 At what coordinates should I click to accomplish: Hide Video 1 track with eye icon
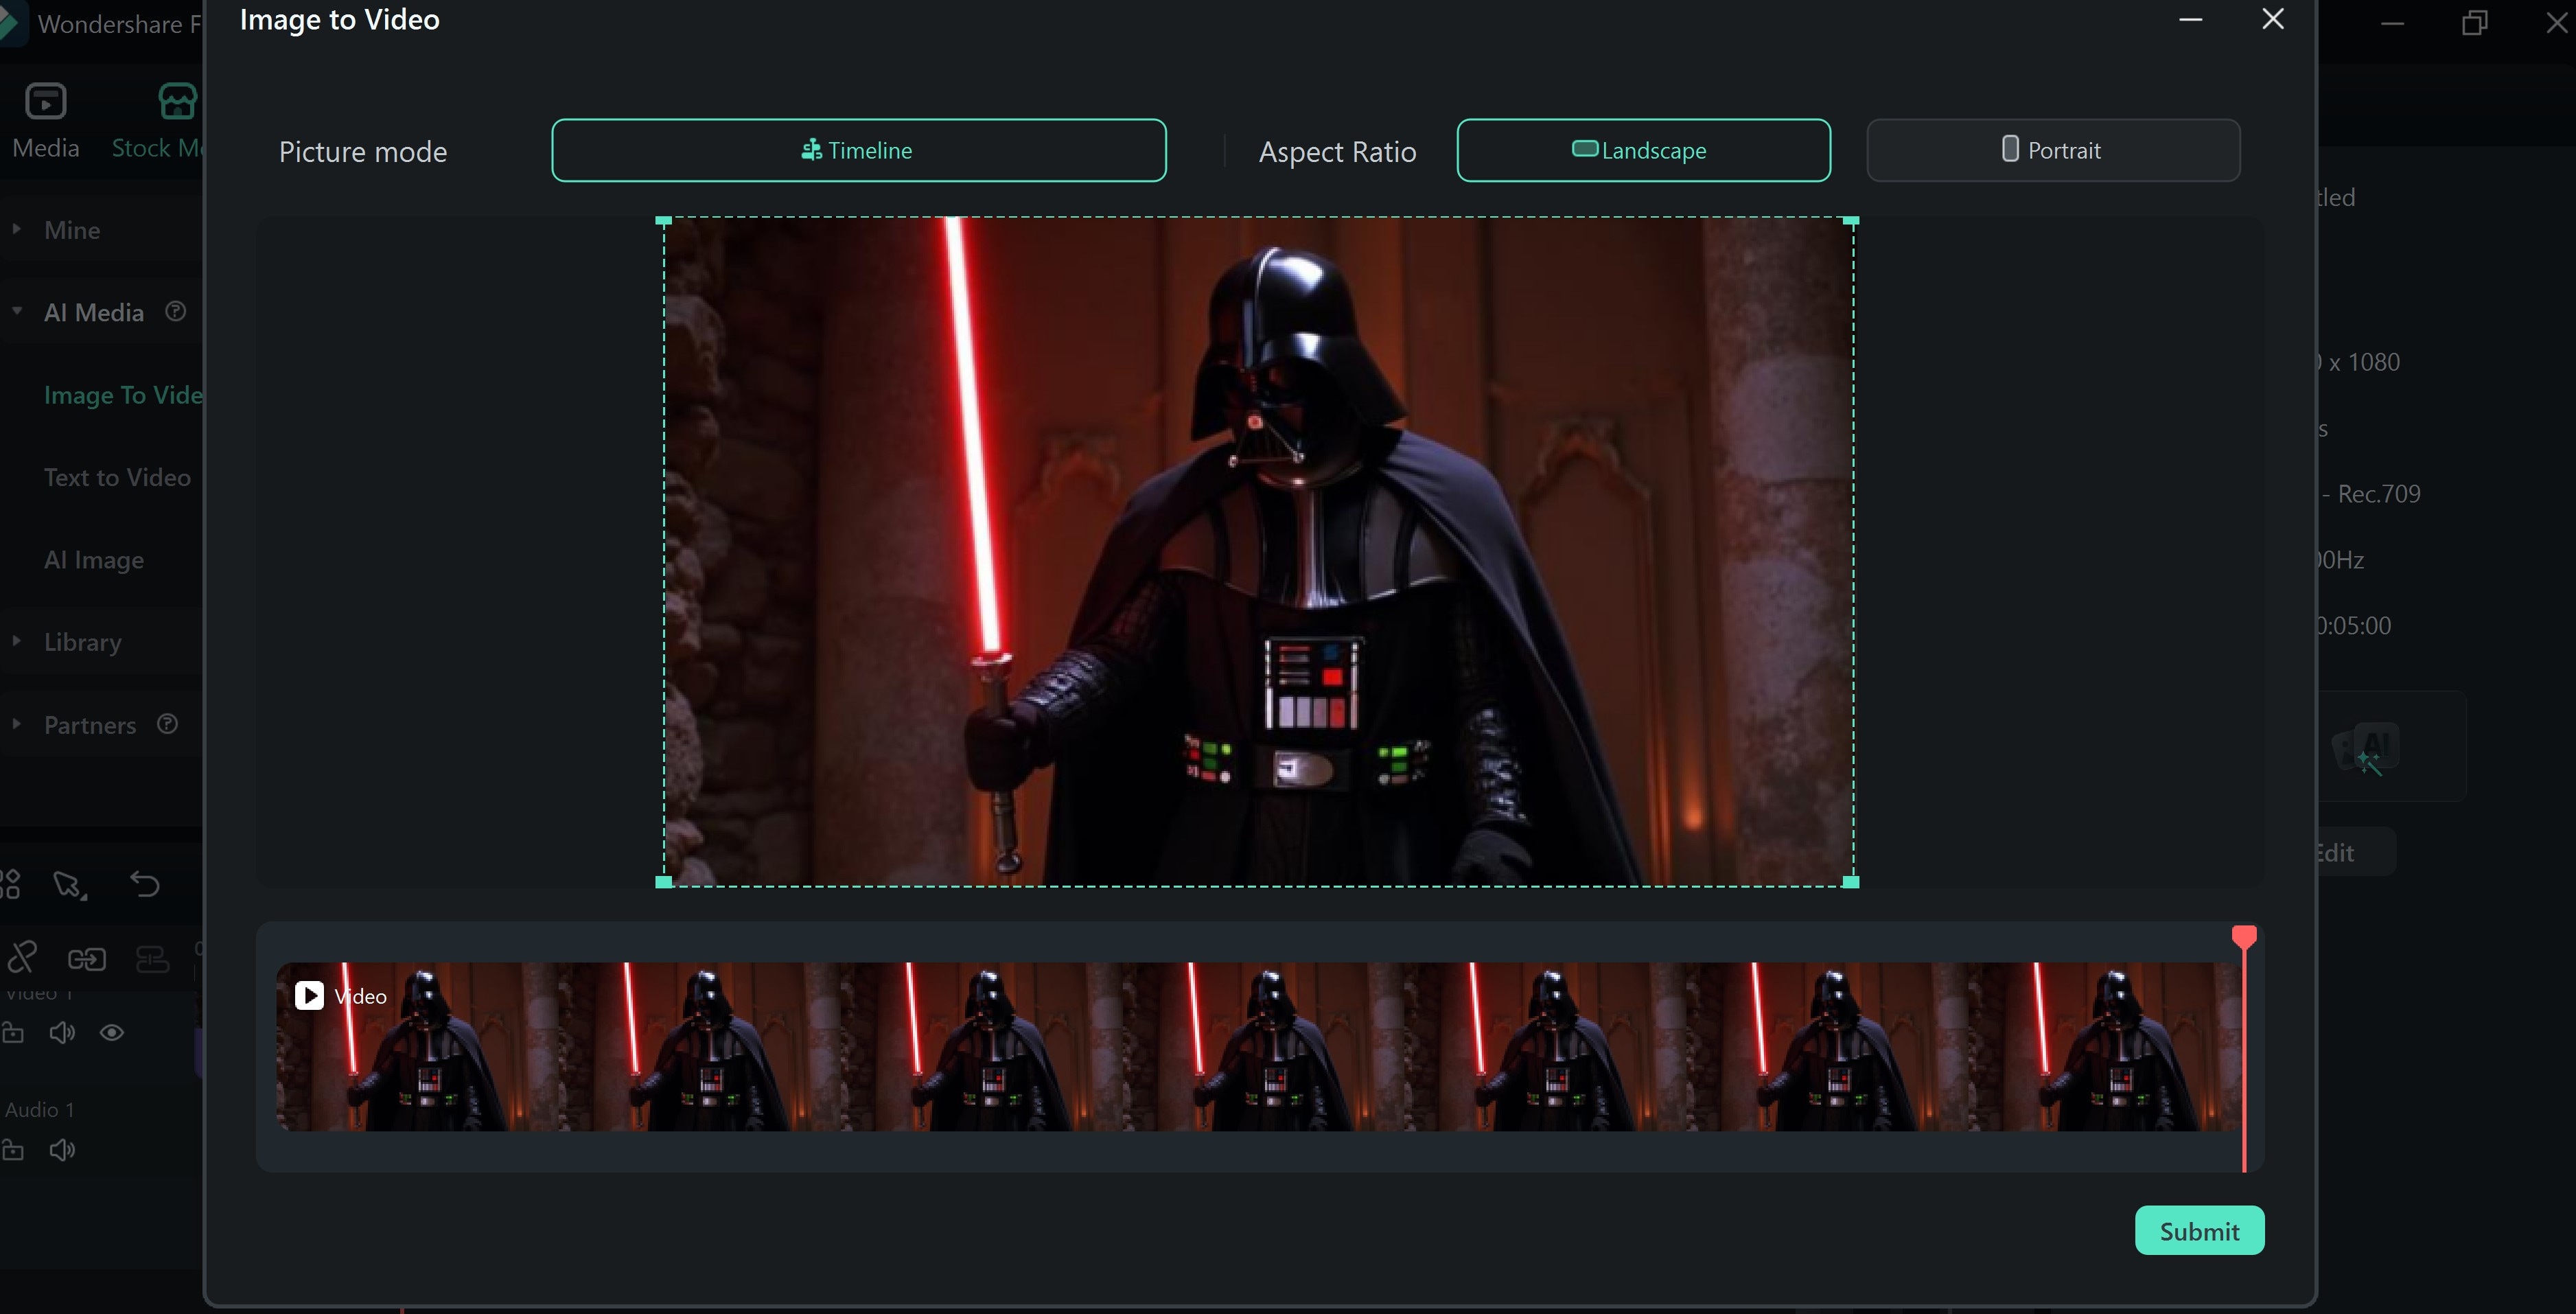[x=112, y=1032]
